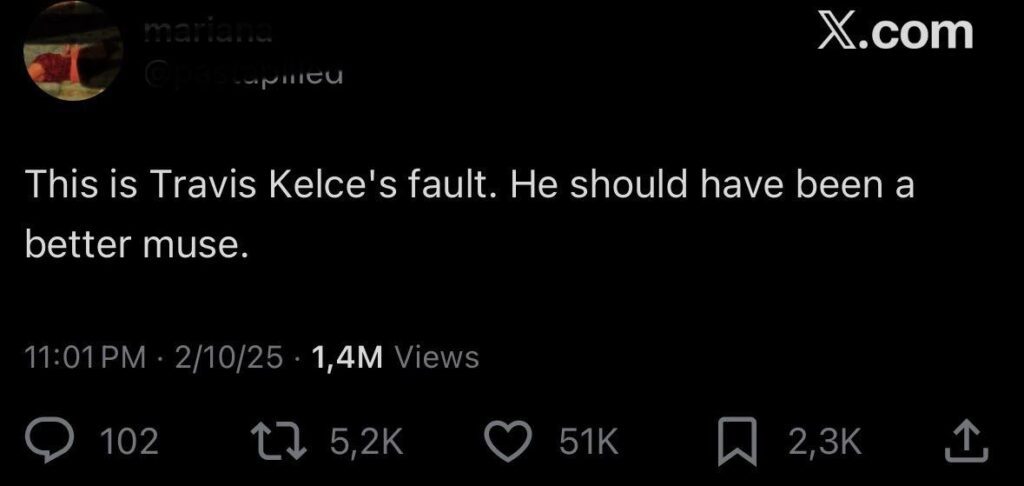
Task: Like the post with the heart icon
Action: (x=509, y=440)
